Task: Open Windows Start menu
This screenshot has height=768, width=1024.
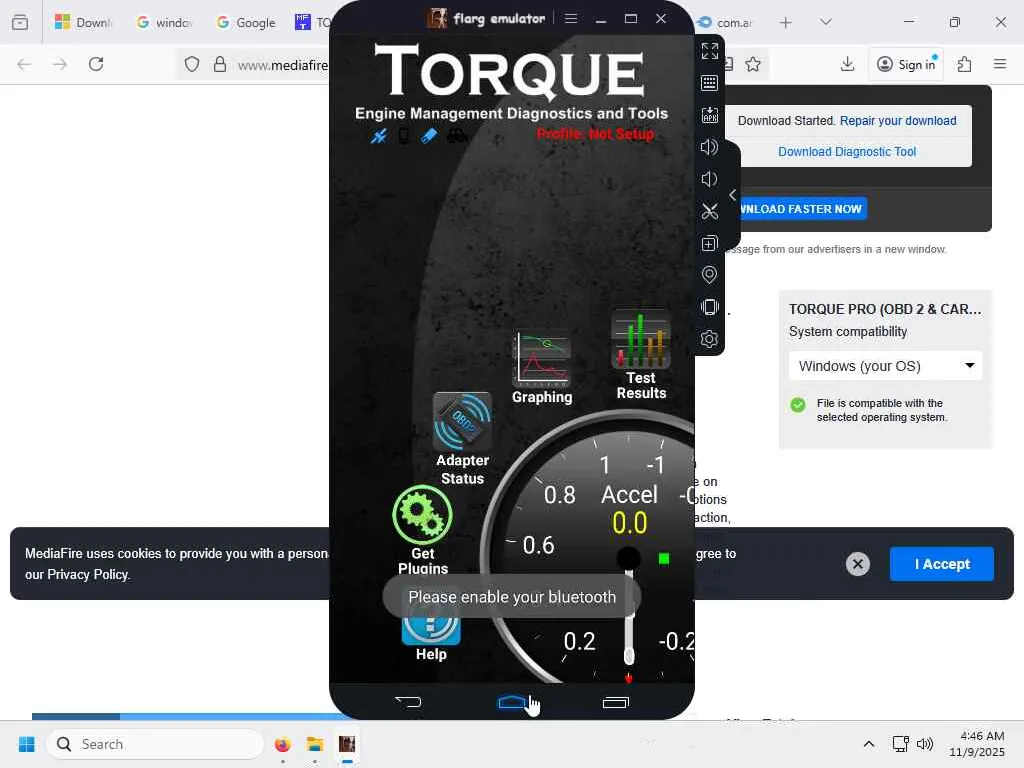Action: pos(27,744)
